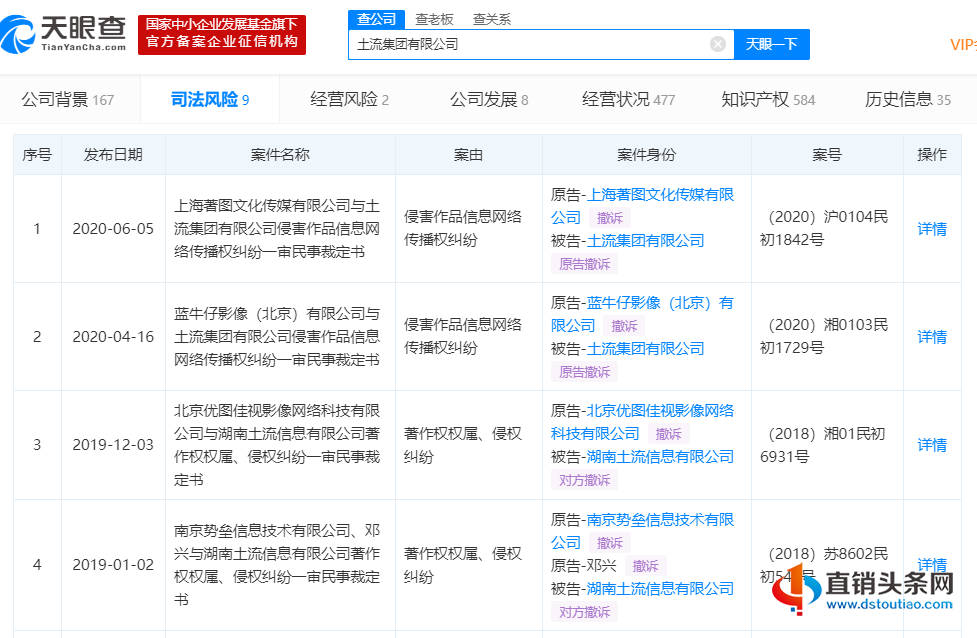Click 著作权权属、侵权纠纷 cause in row 3
The image size is (977, 638).
462,445
